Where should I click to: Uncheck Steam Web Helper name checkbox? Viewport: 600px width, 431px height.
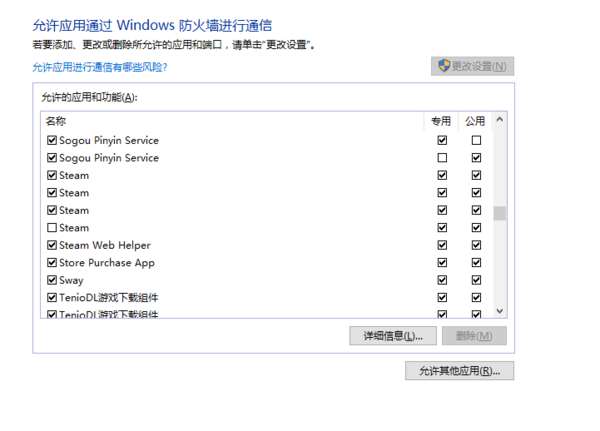coord(52,245)
